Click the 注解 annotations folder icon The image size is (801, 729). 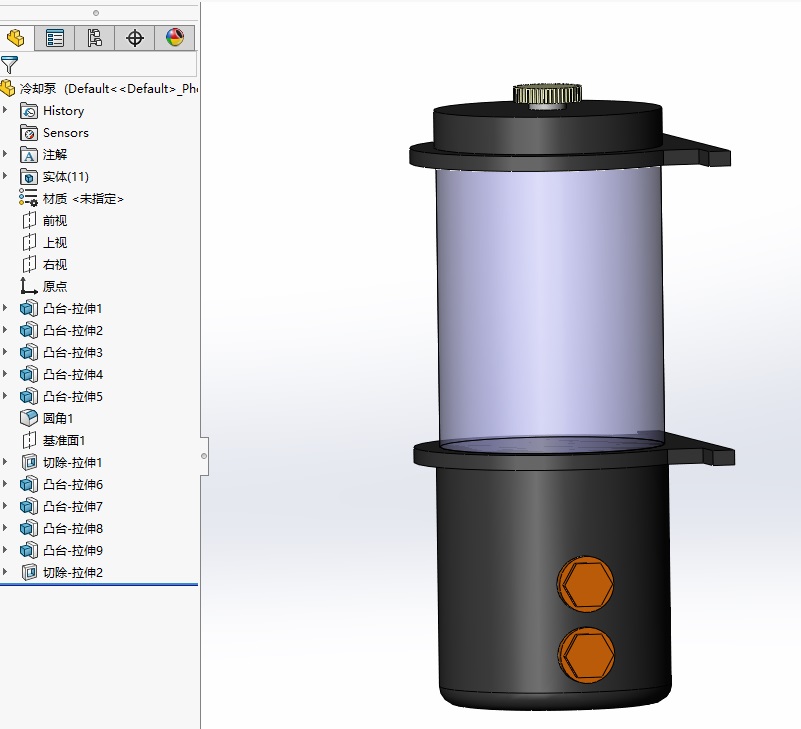pos(29,154)
